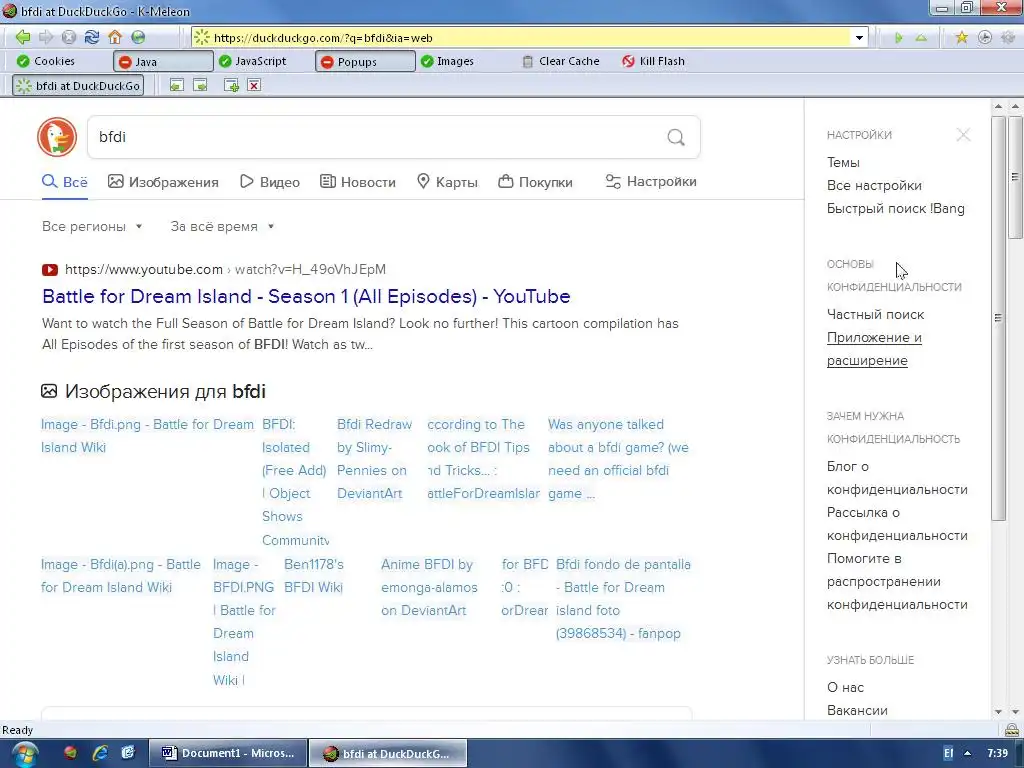Open 'Ben1178's BFDI Wiki' image link
This screenshot has width=1024, height=768.
pyautogui.click(x=313, y=576)
